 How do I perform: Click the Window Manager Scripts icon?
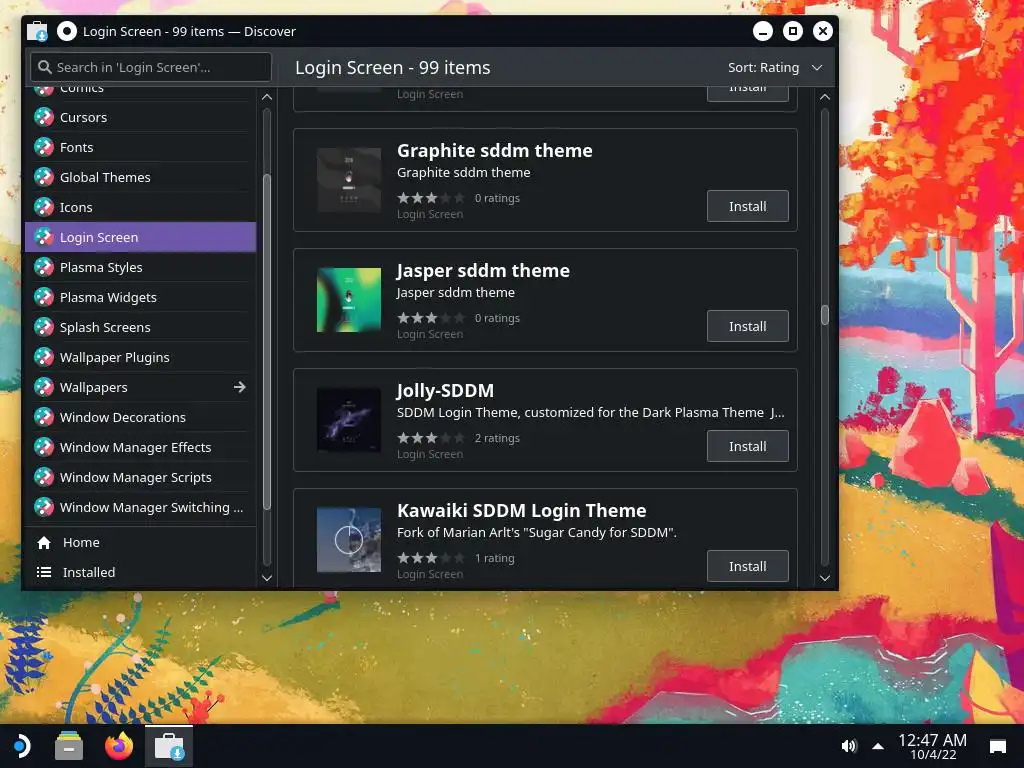(x=44, y=477)
